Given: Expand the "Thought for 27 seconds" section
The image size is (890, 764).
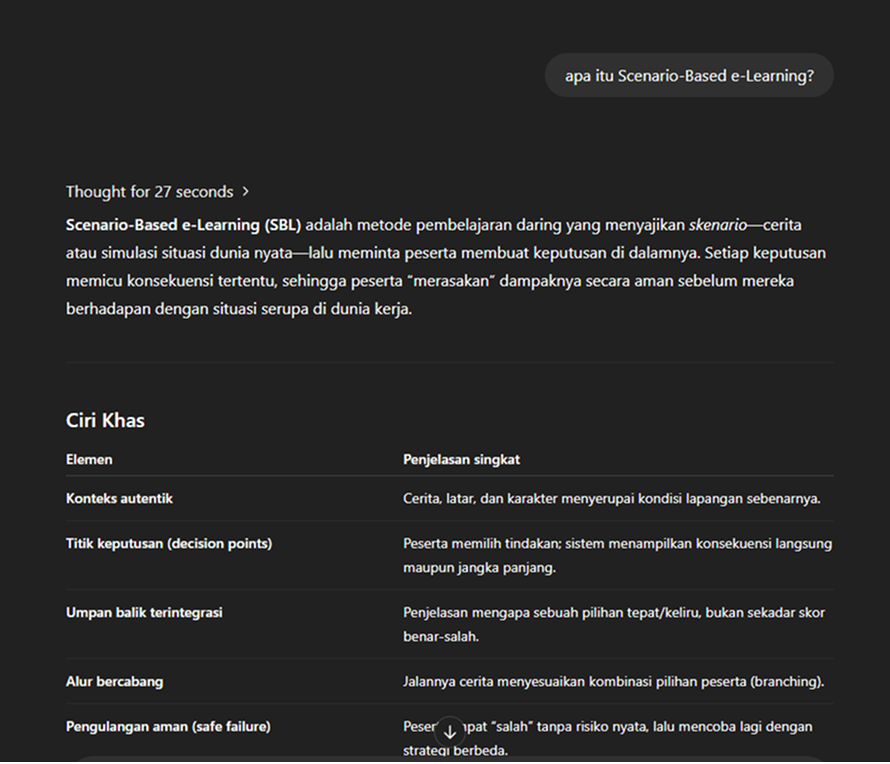Looking at the screenshot, I should pos(149,191).
